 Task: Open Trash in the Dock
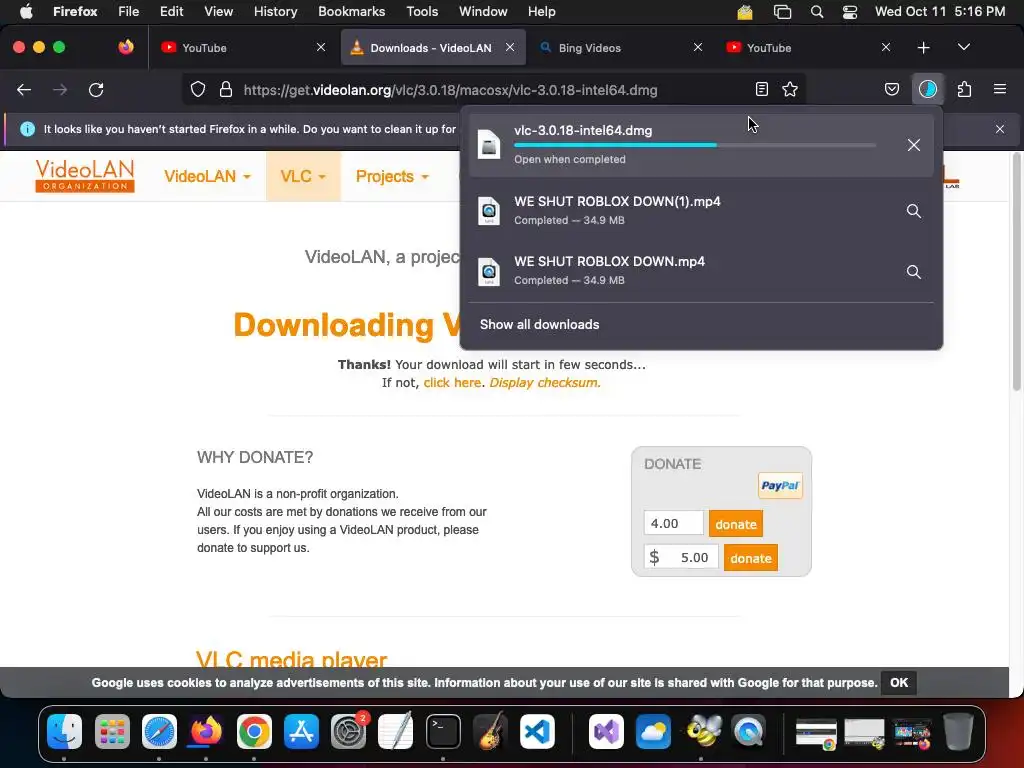(958, 731)
